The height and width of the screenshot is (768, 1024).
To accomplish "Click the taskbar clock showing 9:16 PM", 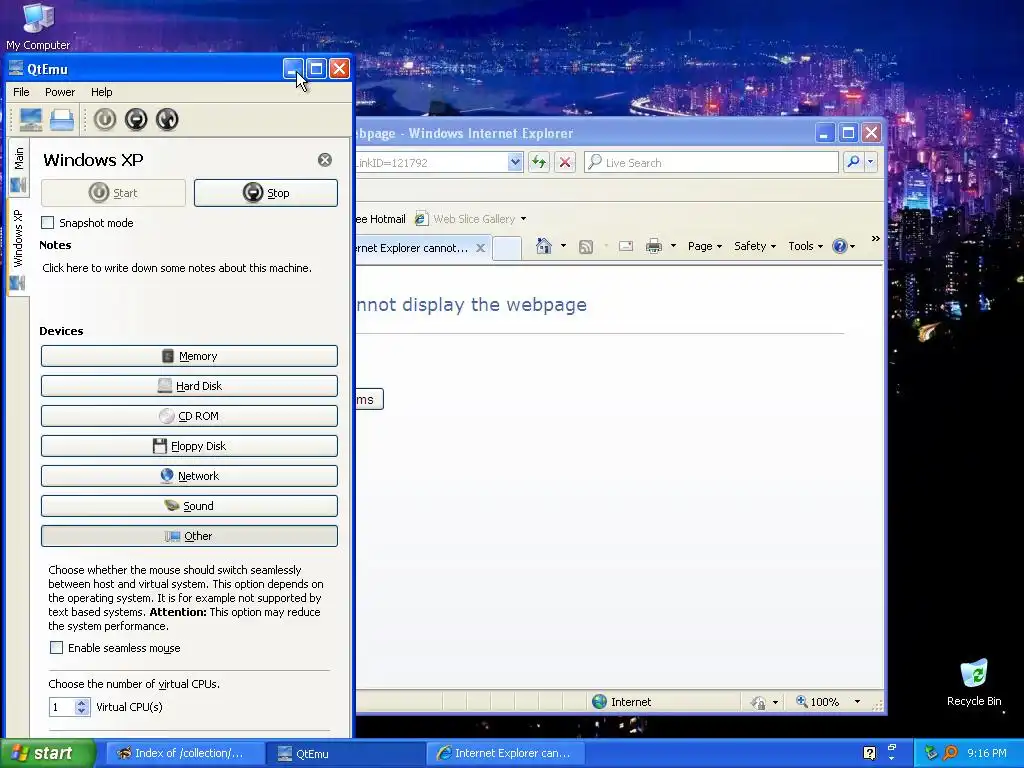I will (987, 754).
